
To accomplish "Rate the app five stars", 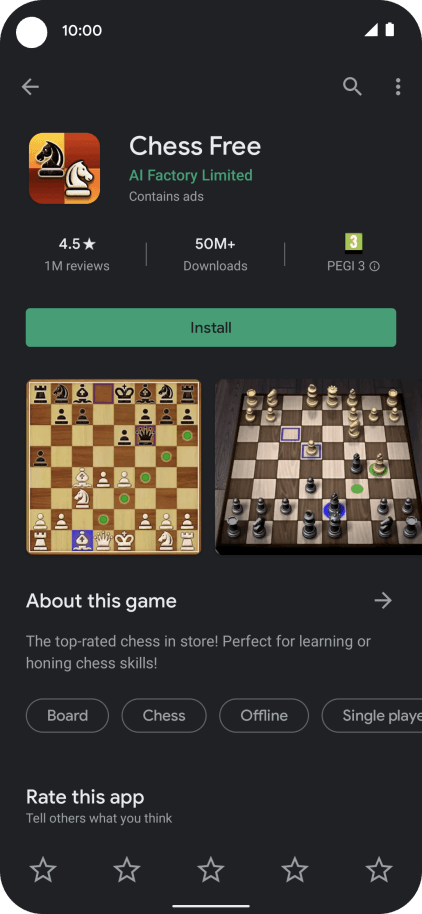I will 379,870.
